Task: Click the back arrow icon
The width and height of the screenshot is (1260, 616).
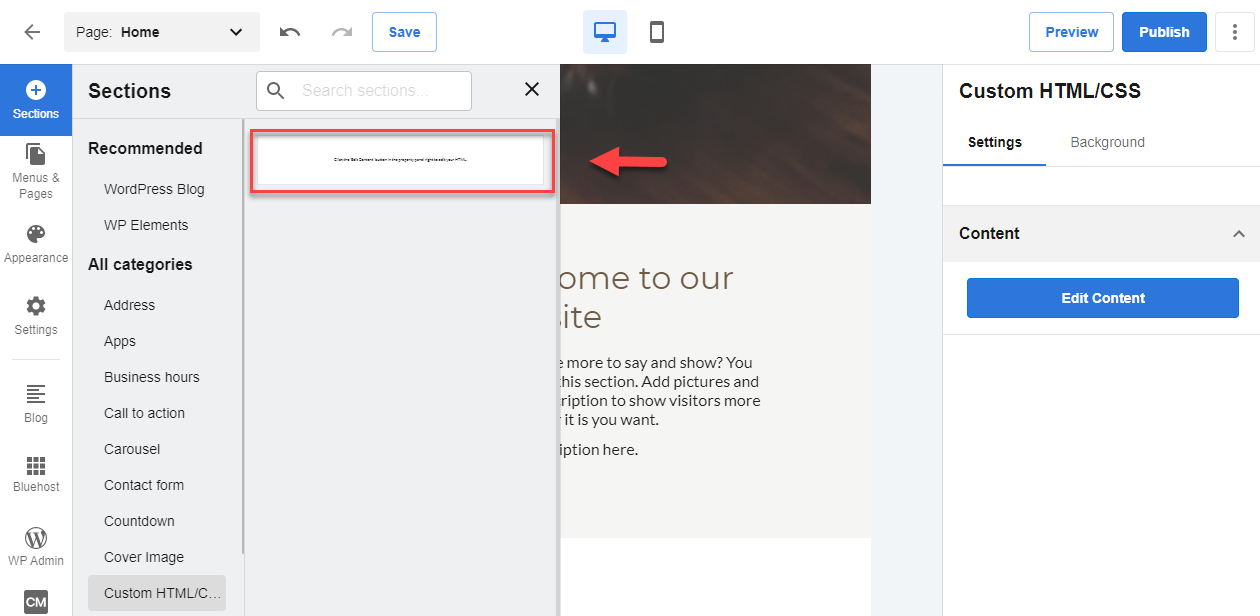Action: click(32, 32)
